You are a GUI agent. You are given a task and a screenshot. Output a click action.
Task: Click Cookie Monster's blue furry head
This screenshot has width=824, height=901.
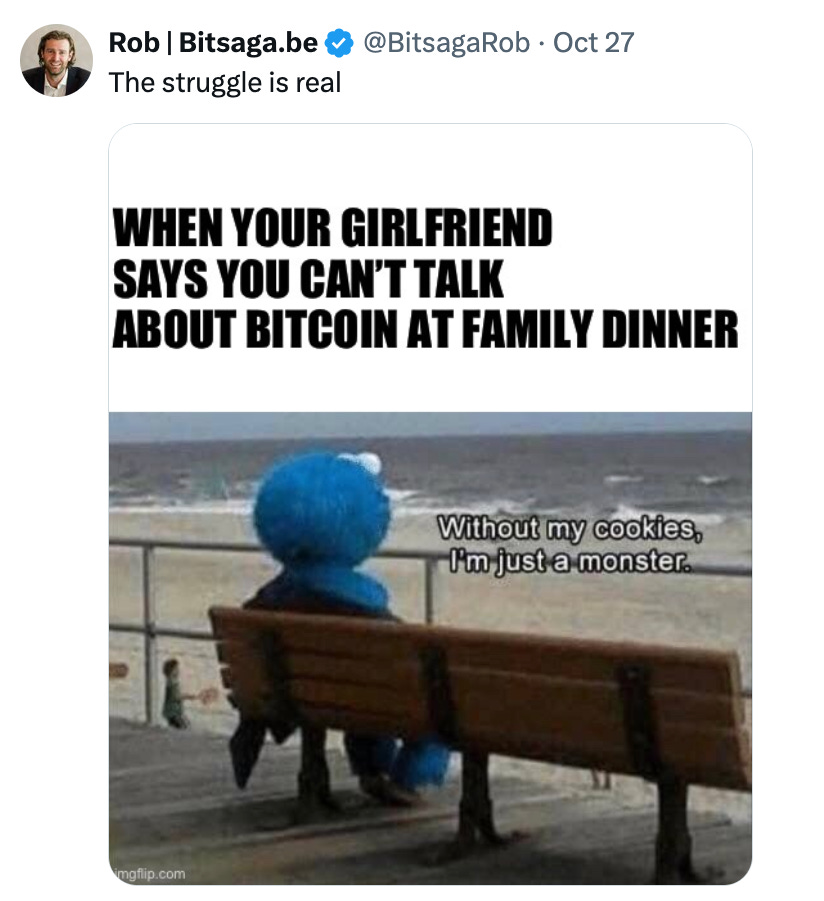[320, 509]
